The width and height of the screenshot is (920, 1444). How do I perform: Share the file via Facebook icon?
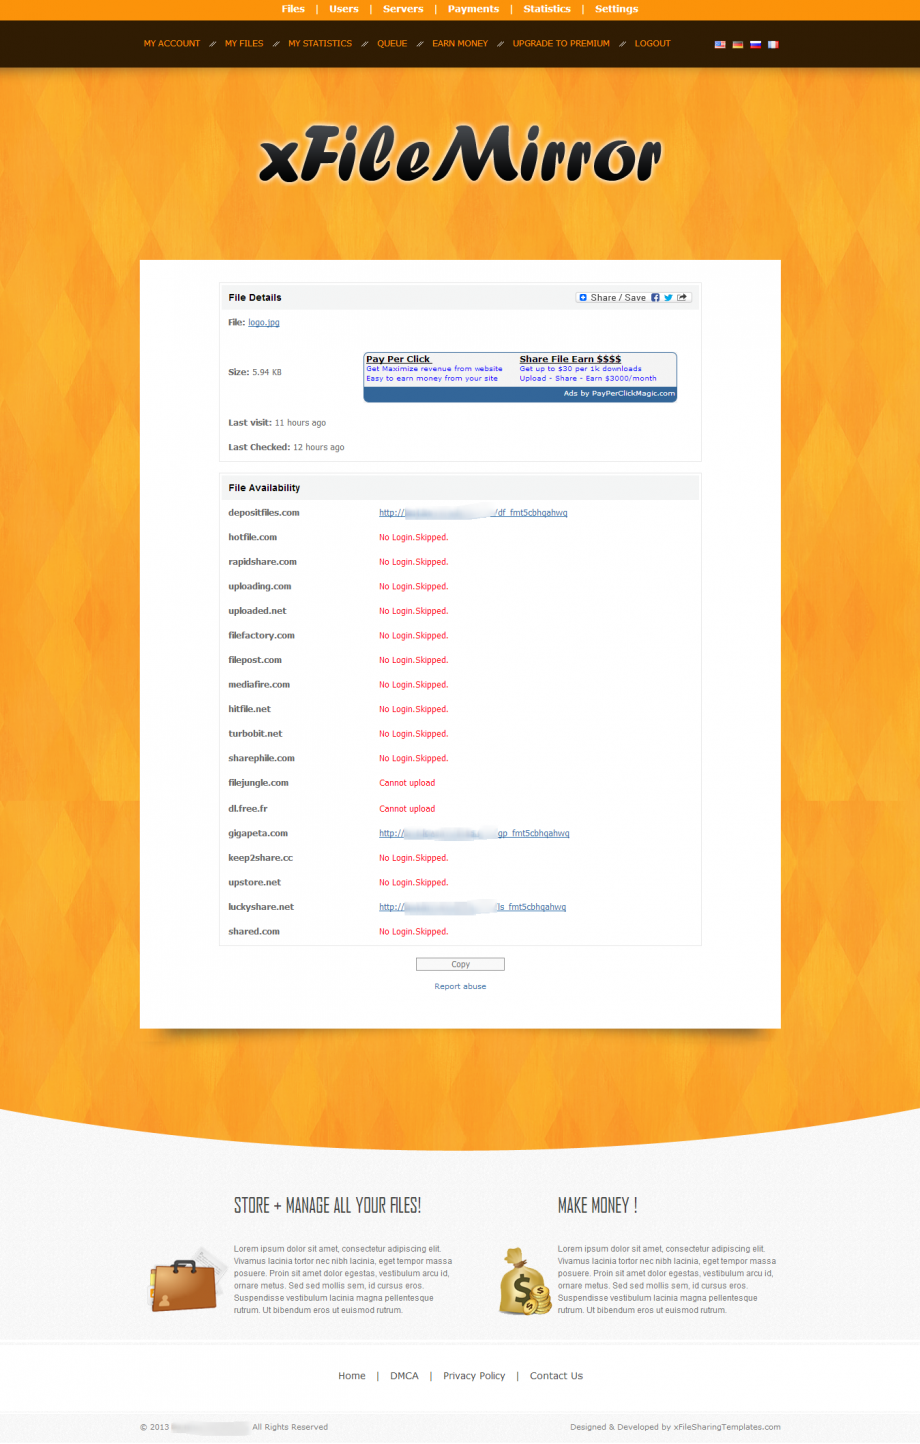655,298
